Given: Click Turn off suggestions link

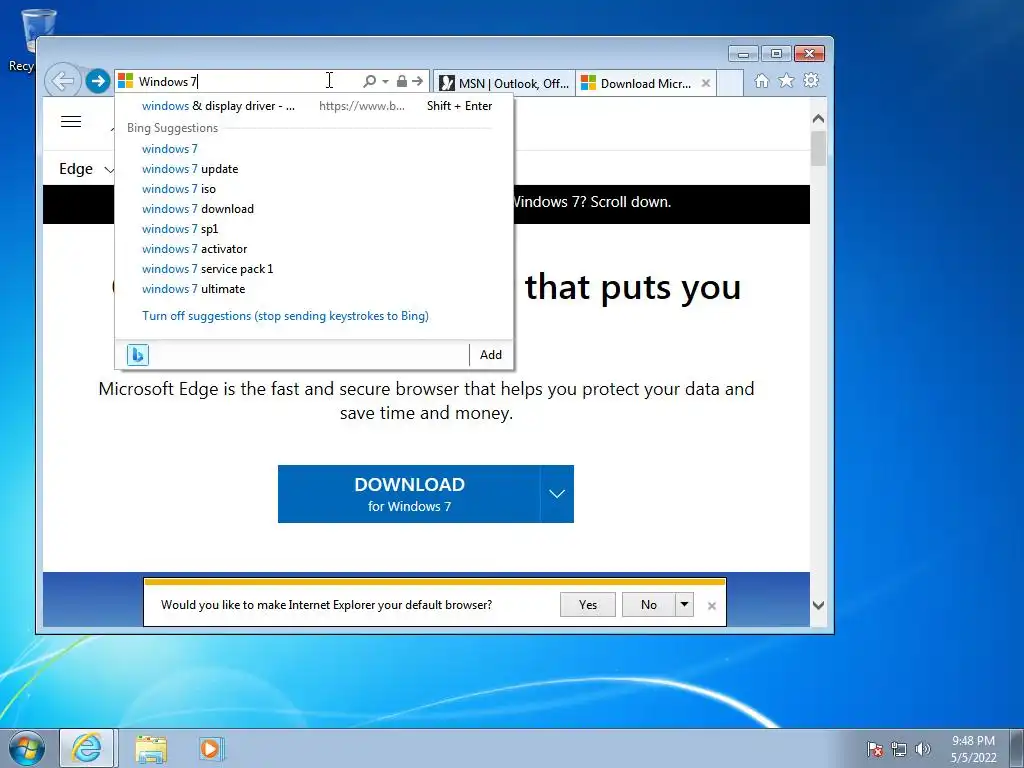Looking at the screenshot, I should (285, 316).
